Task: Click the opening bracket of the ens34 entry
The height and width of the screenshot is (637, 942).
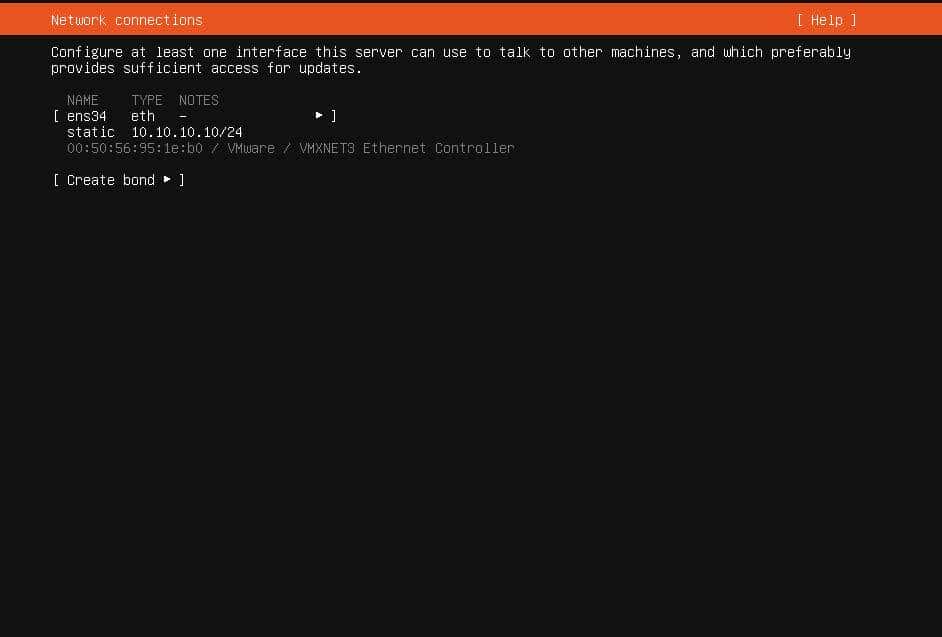Action: (55, 115)
